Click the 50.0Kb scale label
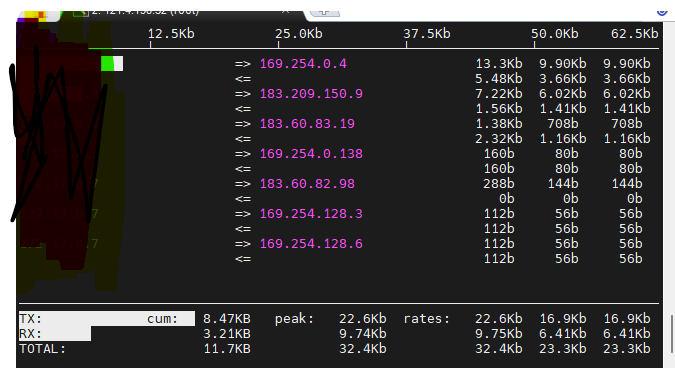 click(554, 34)
